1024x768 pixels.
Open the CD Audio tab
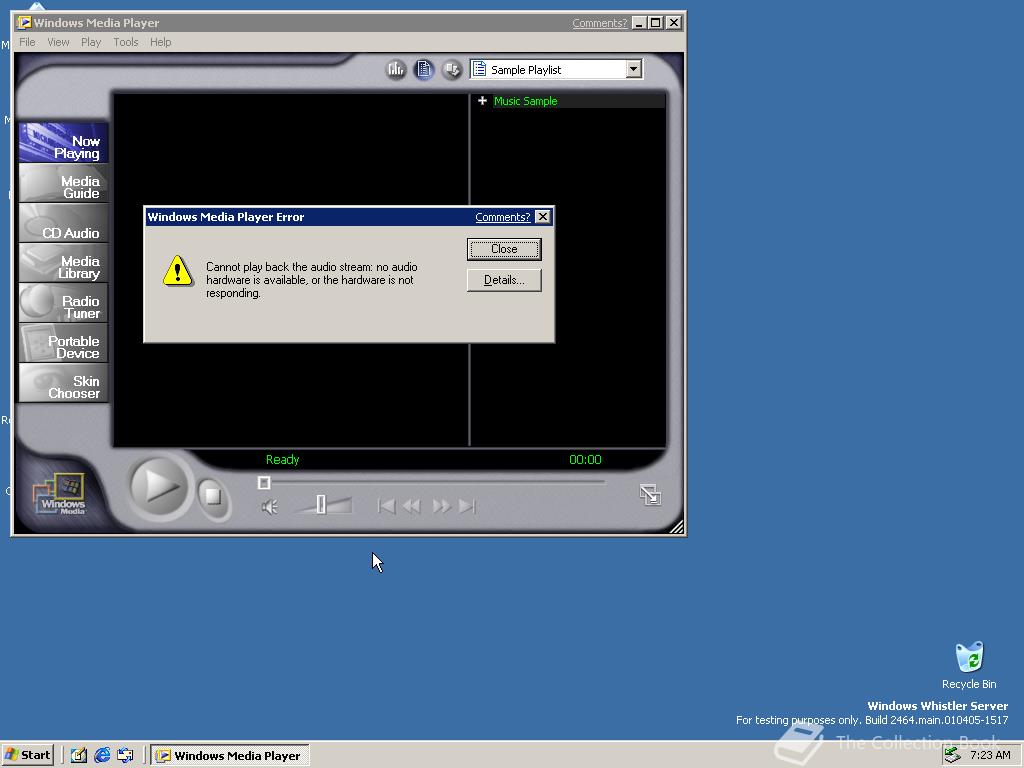tap(63, 223)
